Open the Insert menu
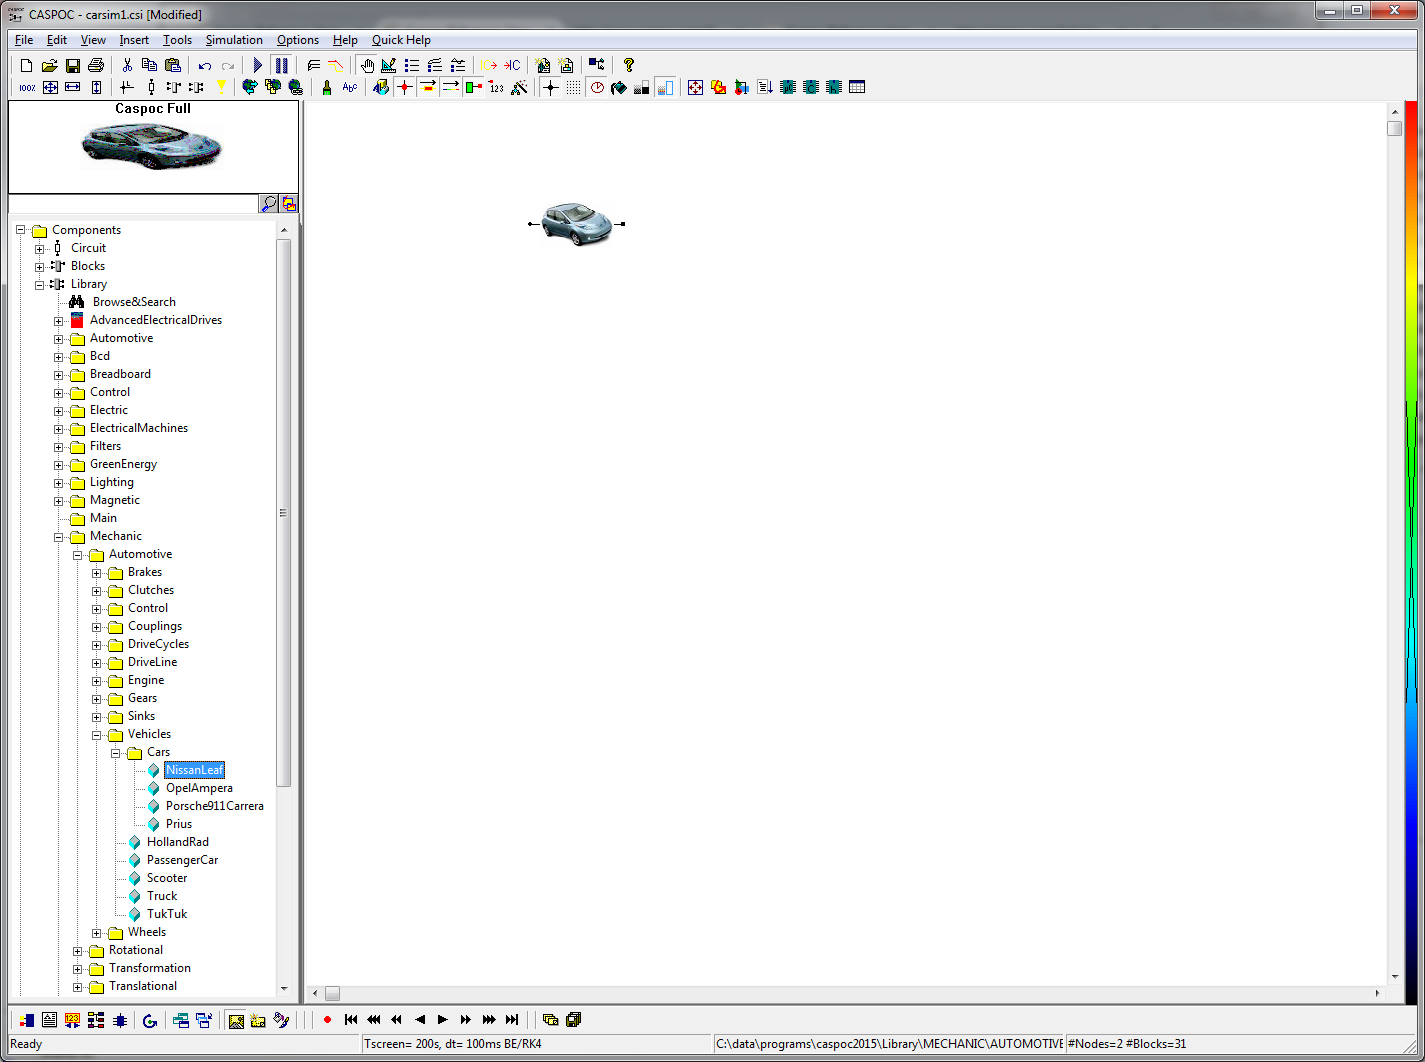 click(x=134, y=40)
